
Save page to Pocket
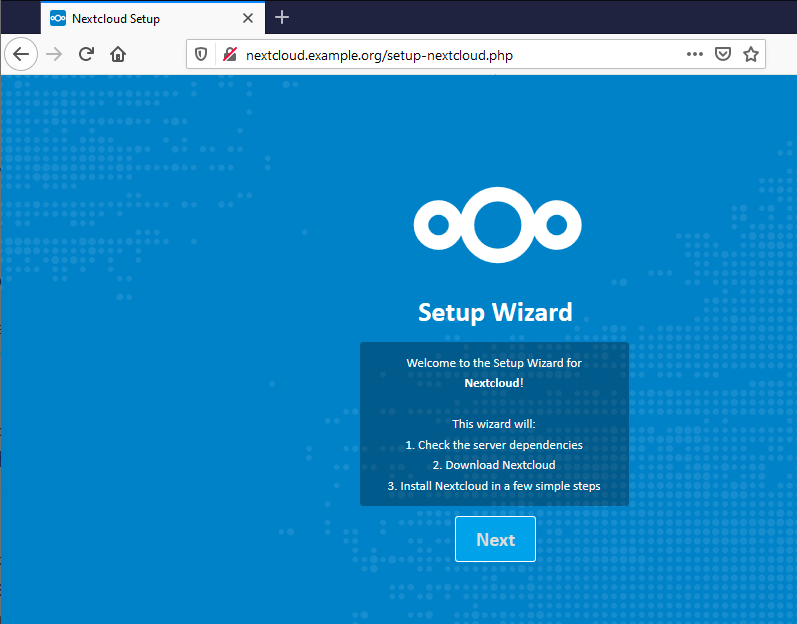(x=723, y=54)
